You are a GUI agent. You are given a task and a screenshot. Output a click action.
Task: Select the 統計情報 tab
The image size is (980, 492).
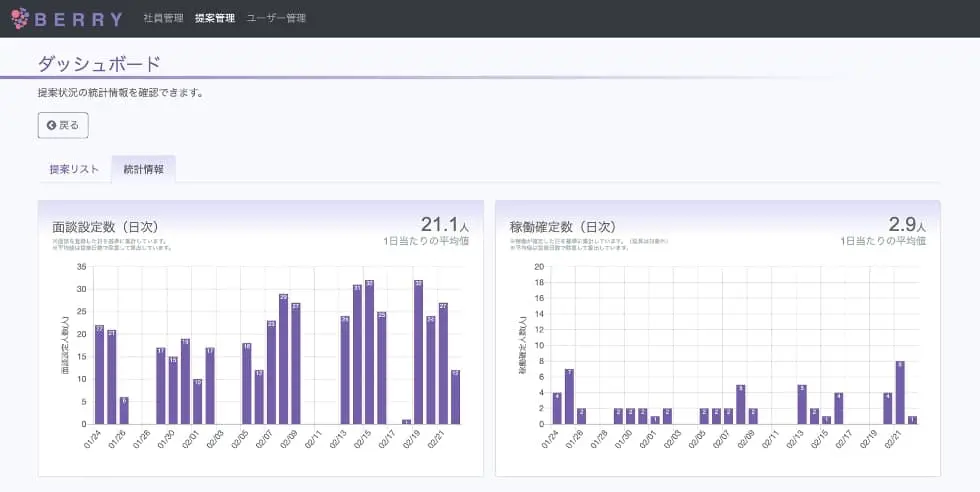click(x=144, y=169)
